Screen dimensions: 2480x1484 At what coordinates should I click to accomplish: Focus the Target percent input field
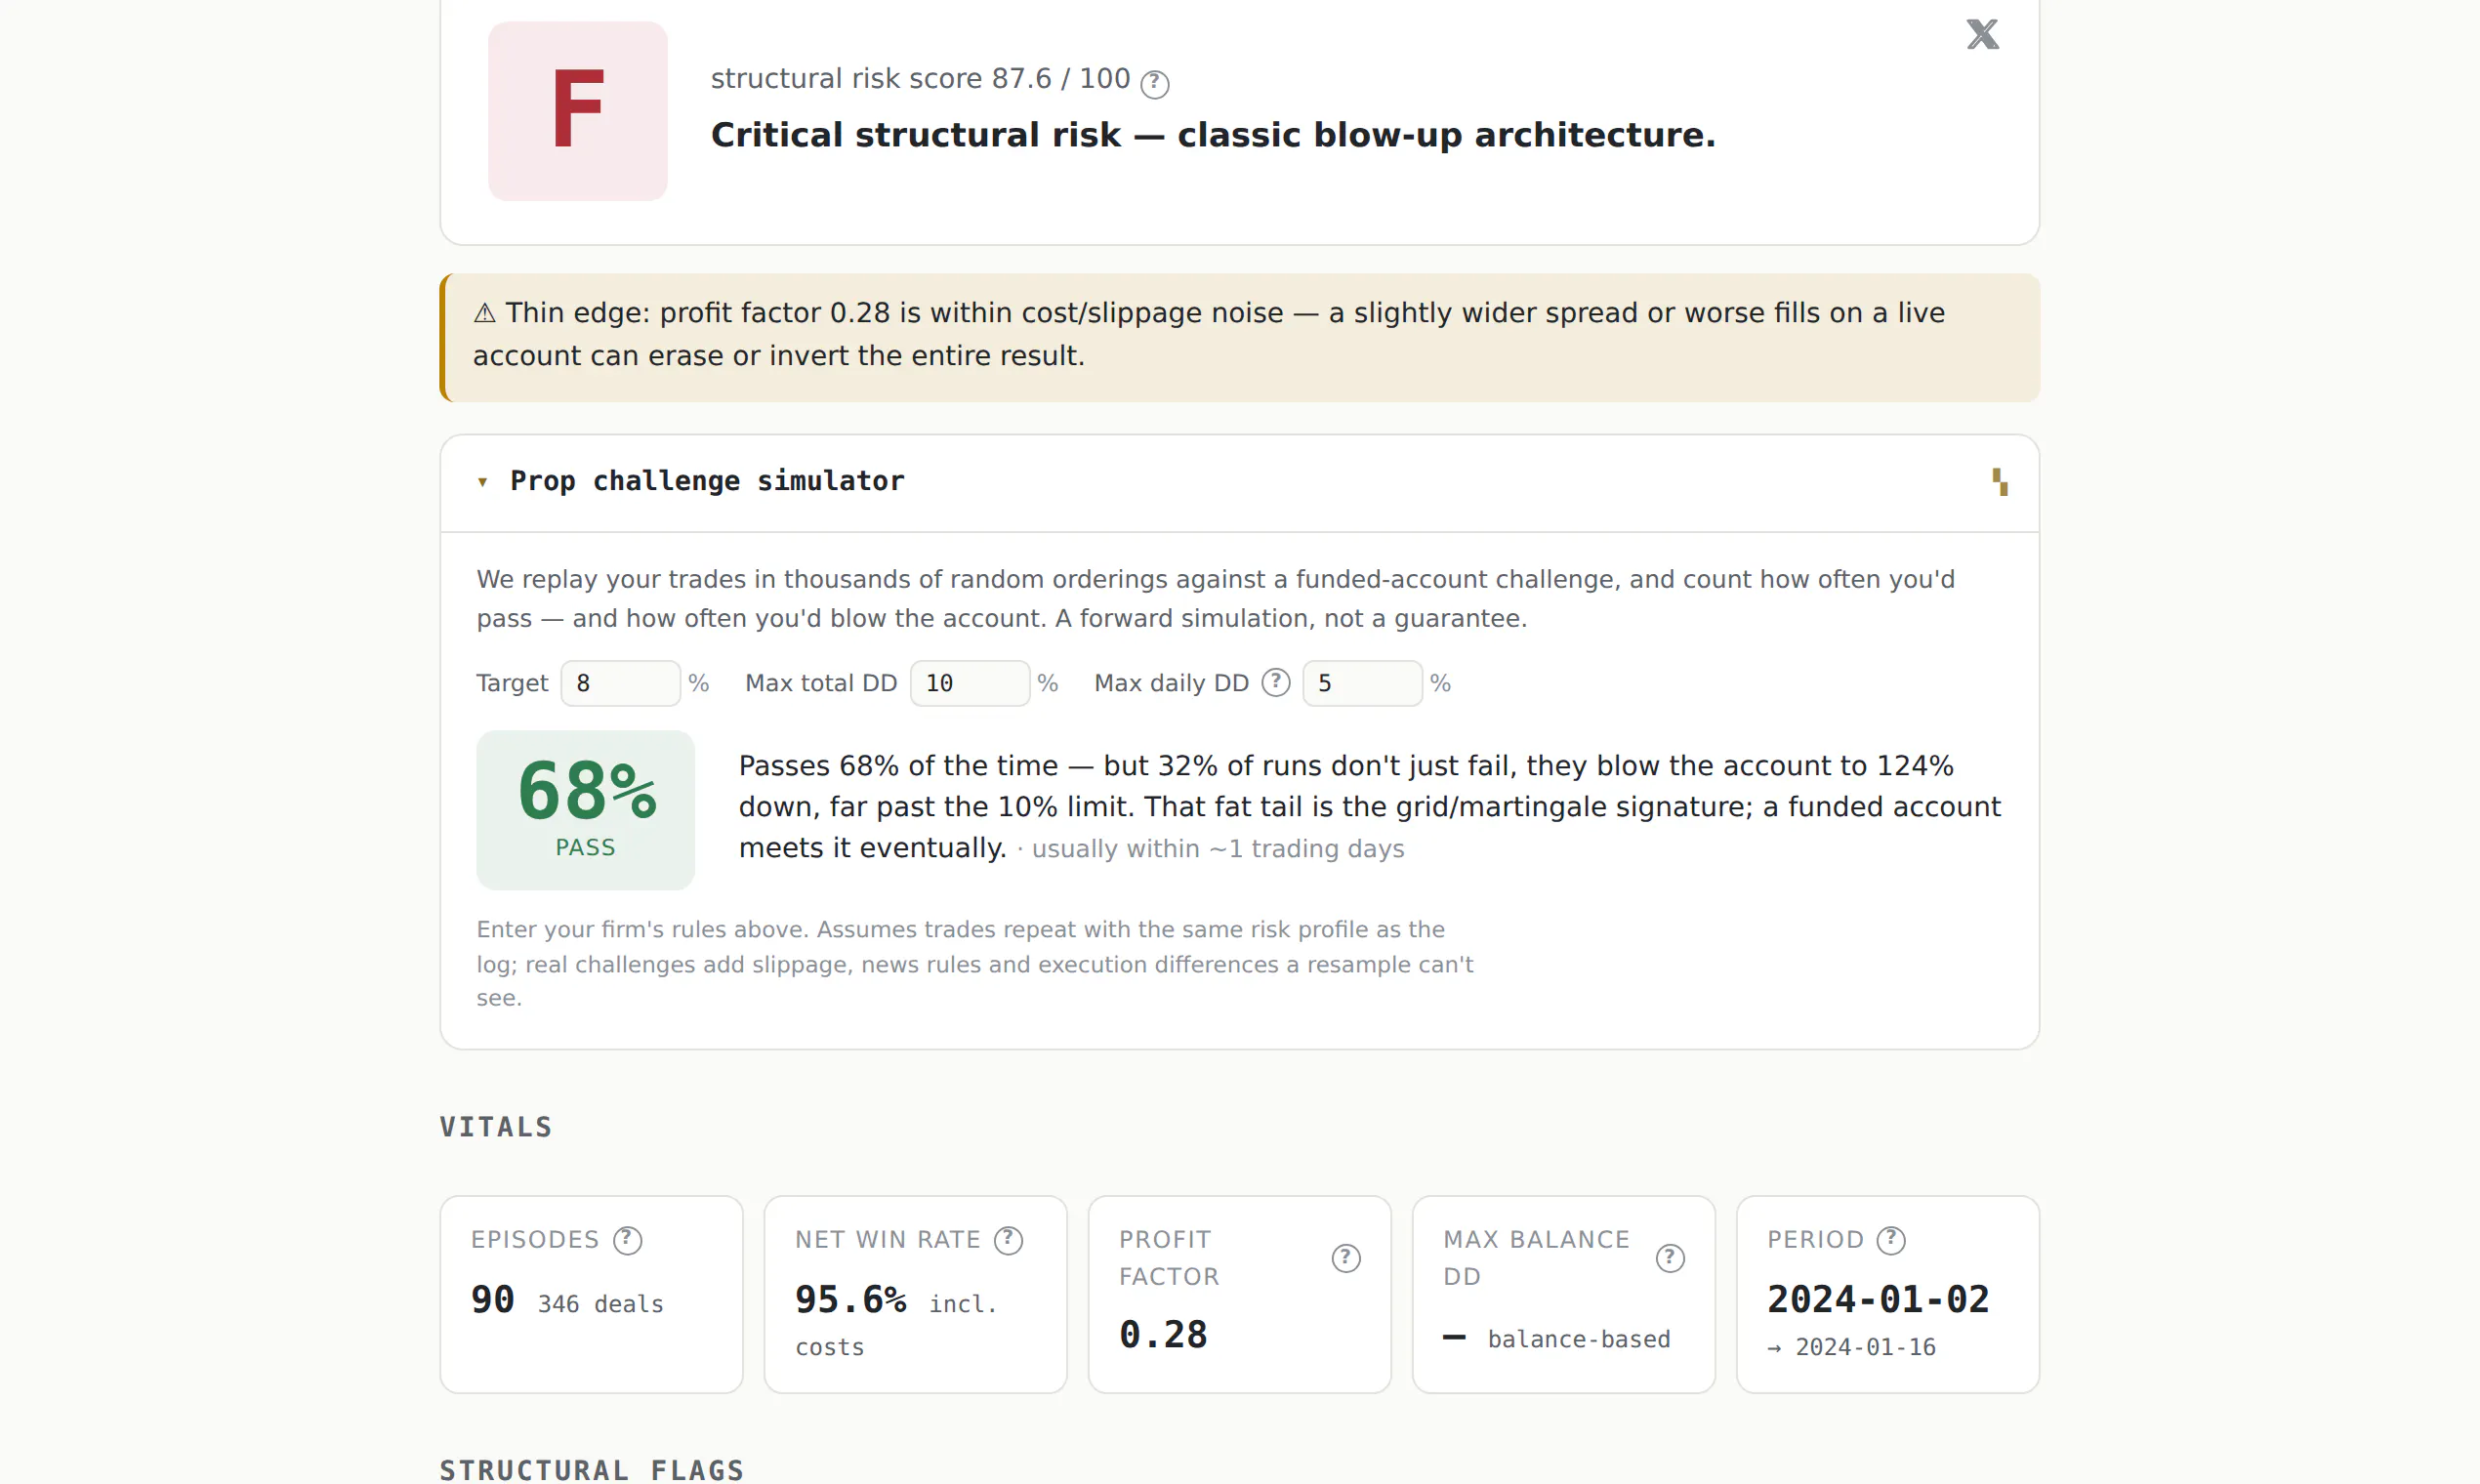[x=620, y=684]
